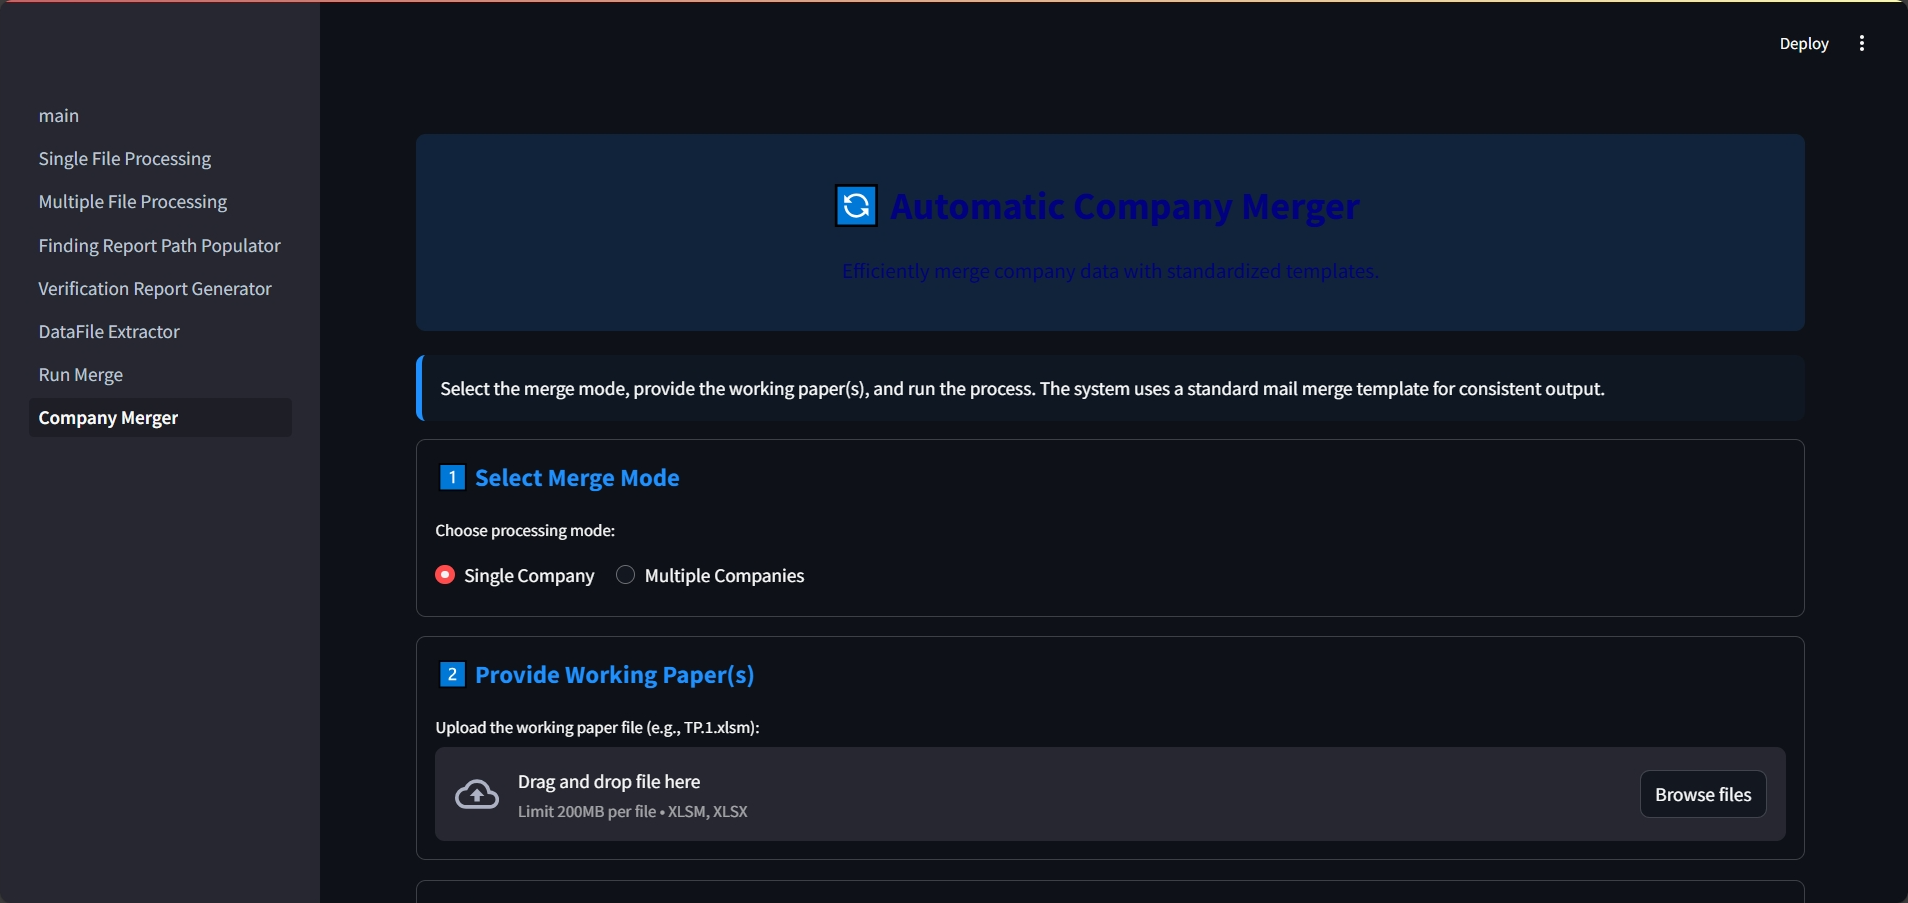Image resolution: width=1908 pixels, height=903 pixels.
Task: Open the main page in sidebar
Action: pos(160,116)
